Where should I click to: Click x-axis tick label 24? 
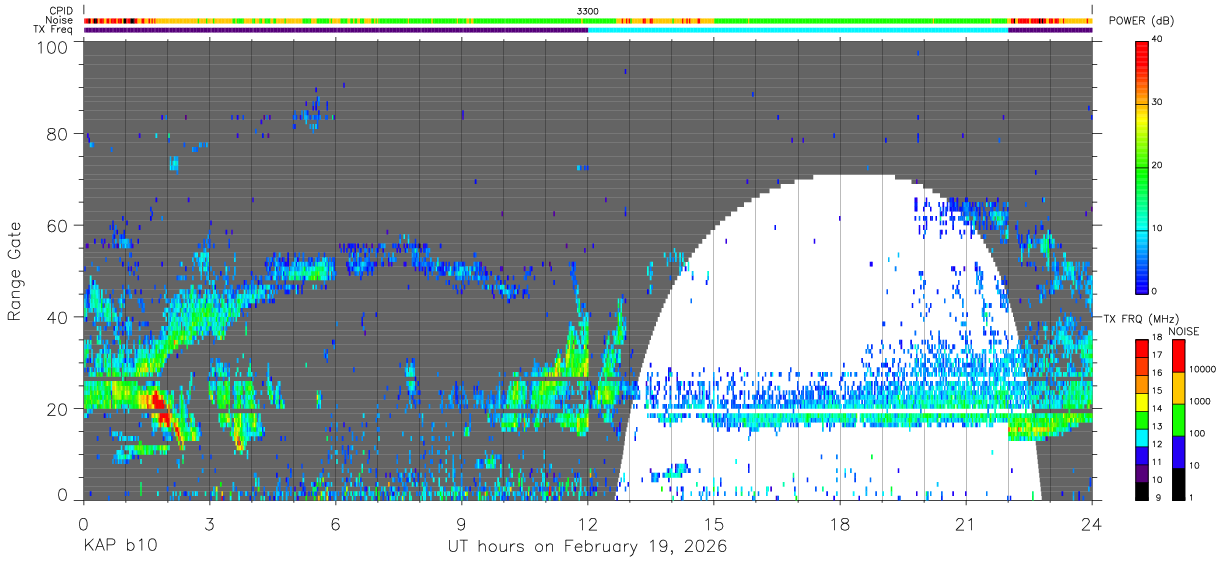1092,523
